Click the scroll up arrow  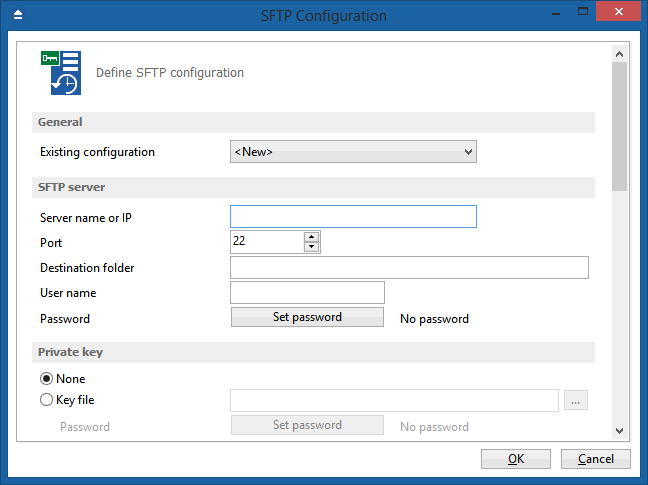[619, 54]
